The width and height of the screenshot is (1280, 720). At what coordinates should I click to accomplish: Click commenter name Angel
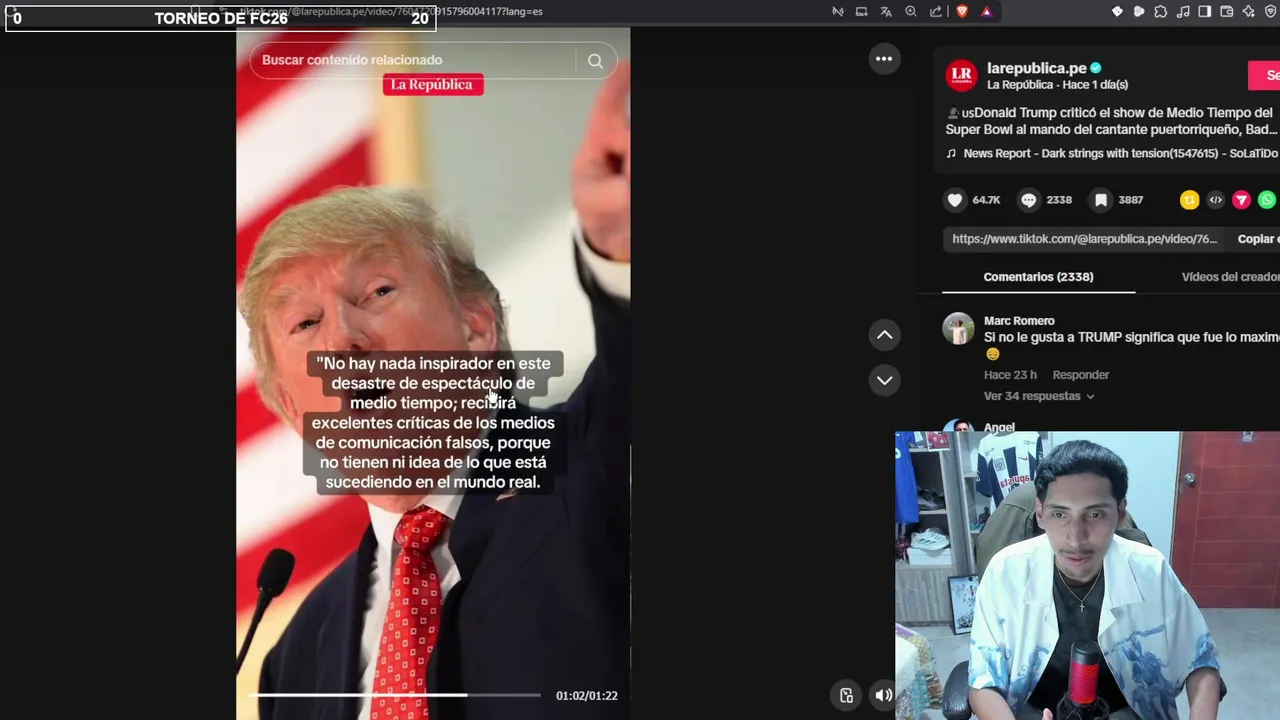tap(999, 427)
